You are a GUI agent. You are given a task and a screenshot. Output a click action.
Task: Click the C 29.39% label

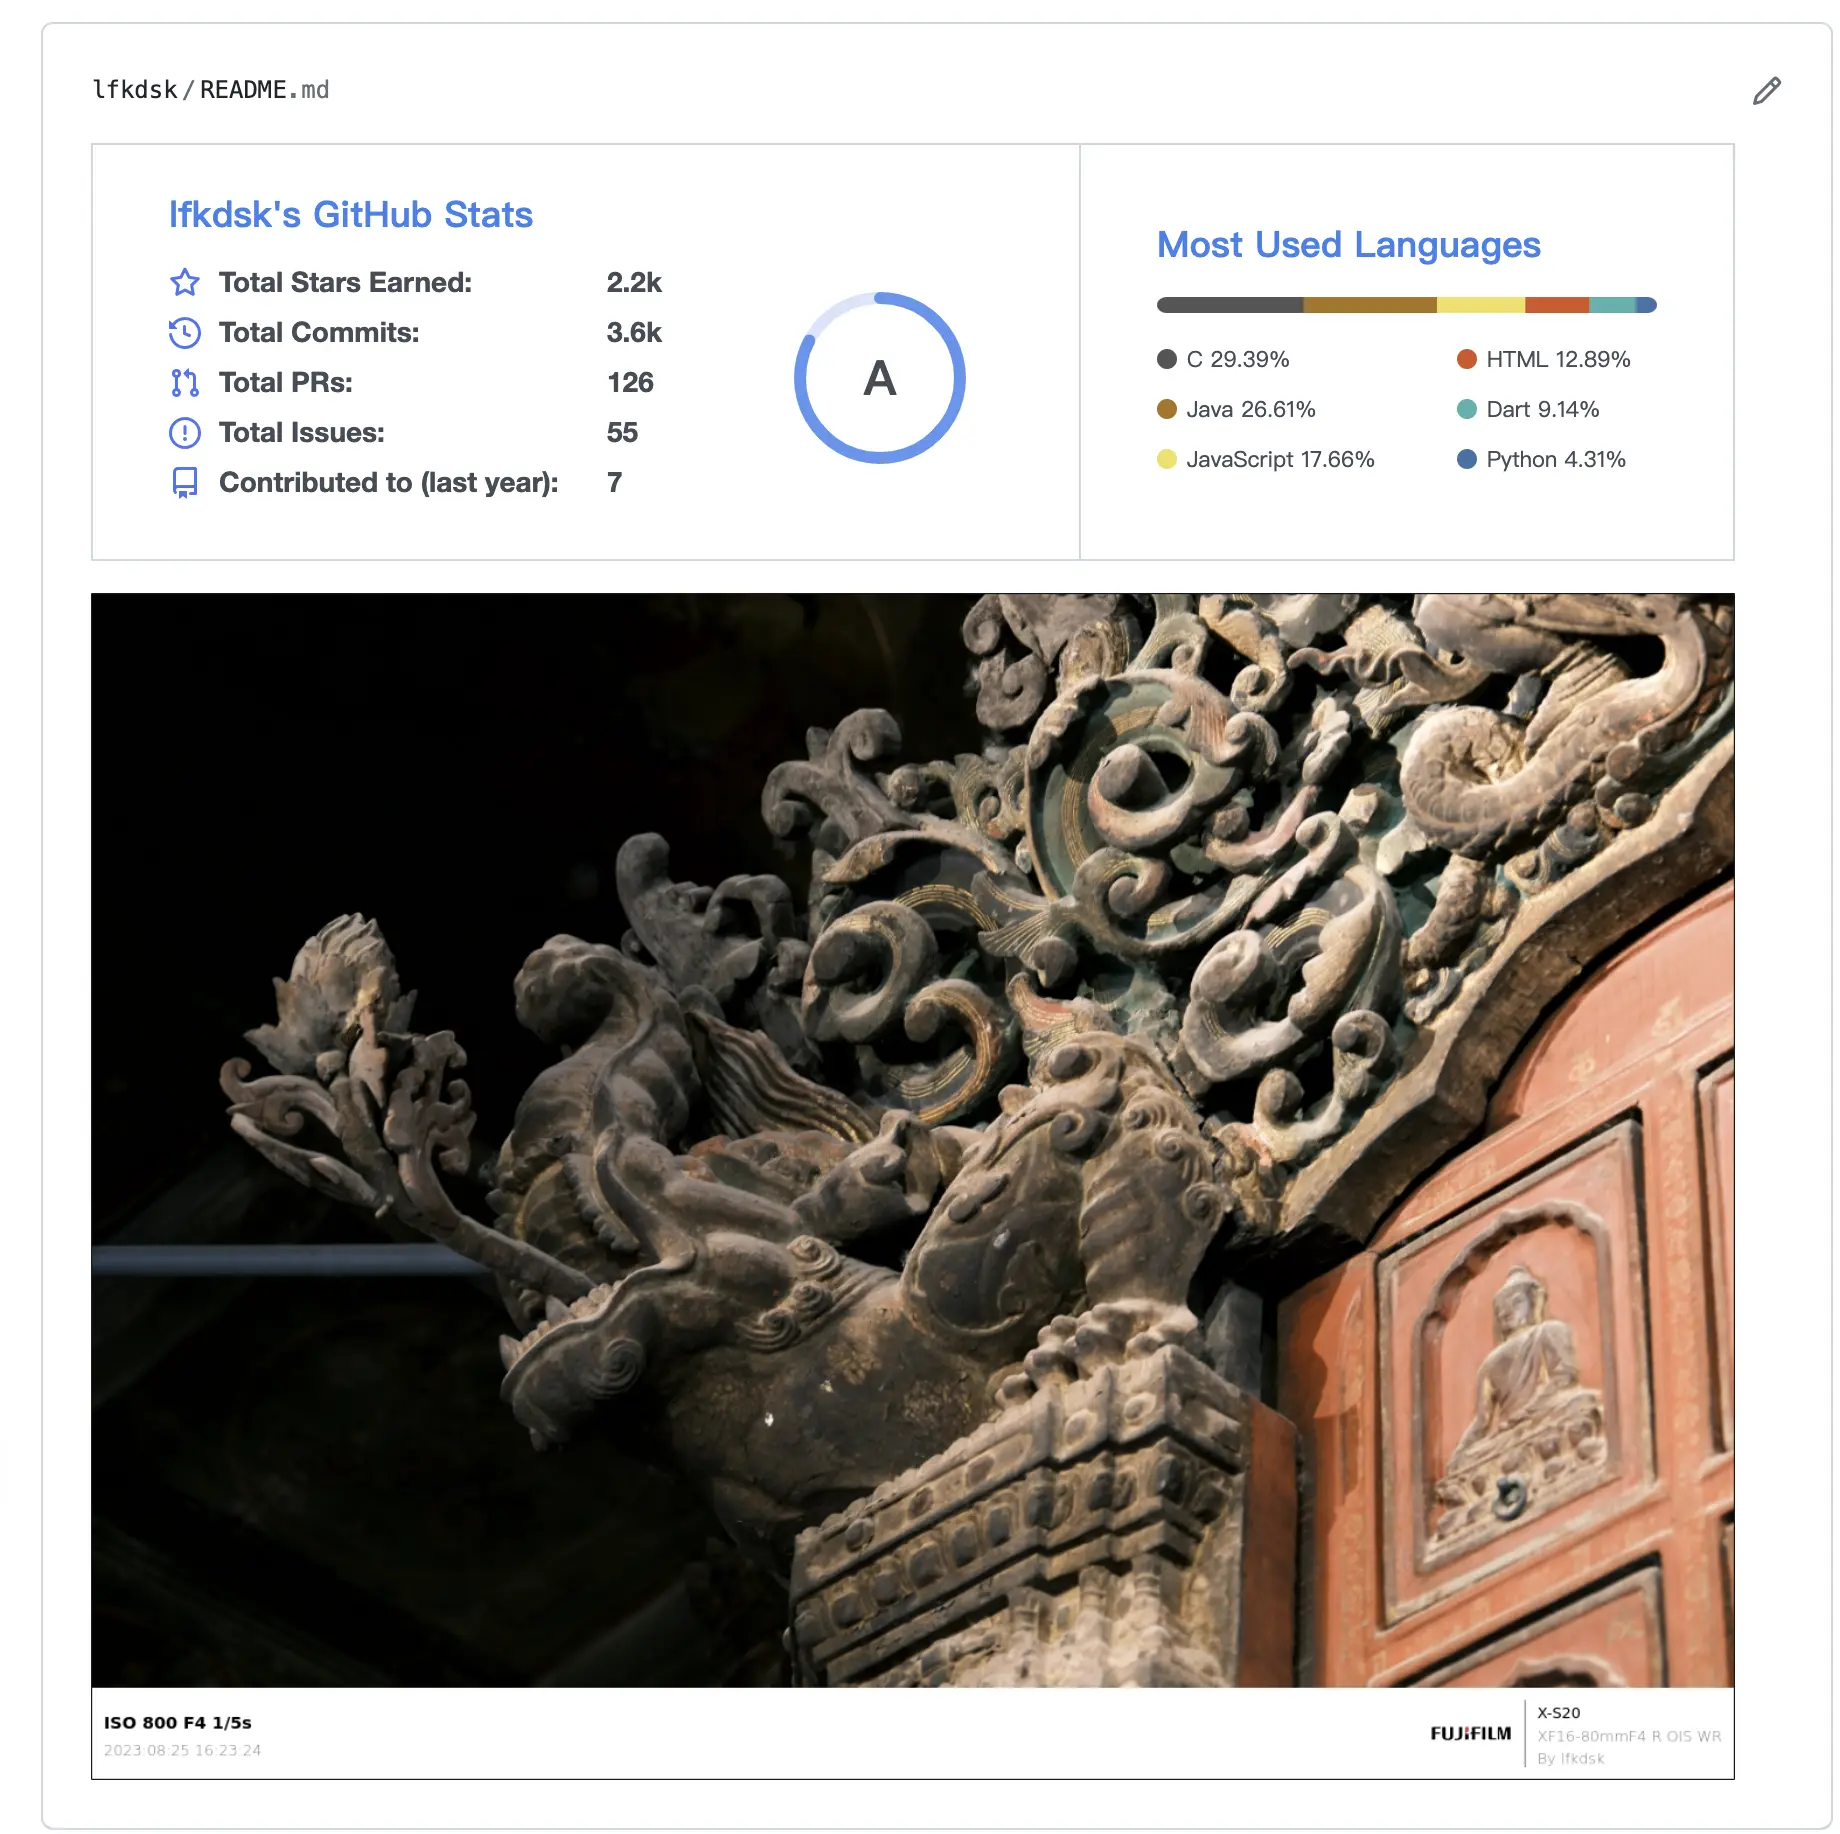pos(1238,359)
